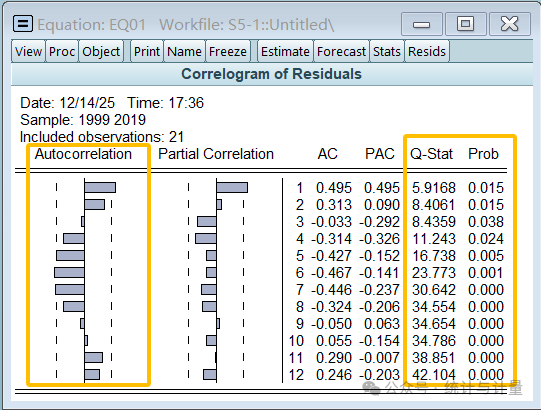The height and width of the screenshot is (410, 541).
Task: Click the Autocorrelation column header
Action: click(83, 154)
